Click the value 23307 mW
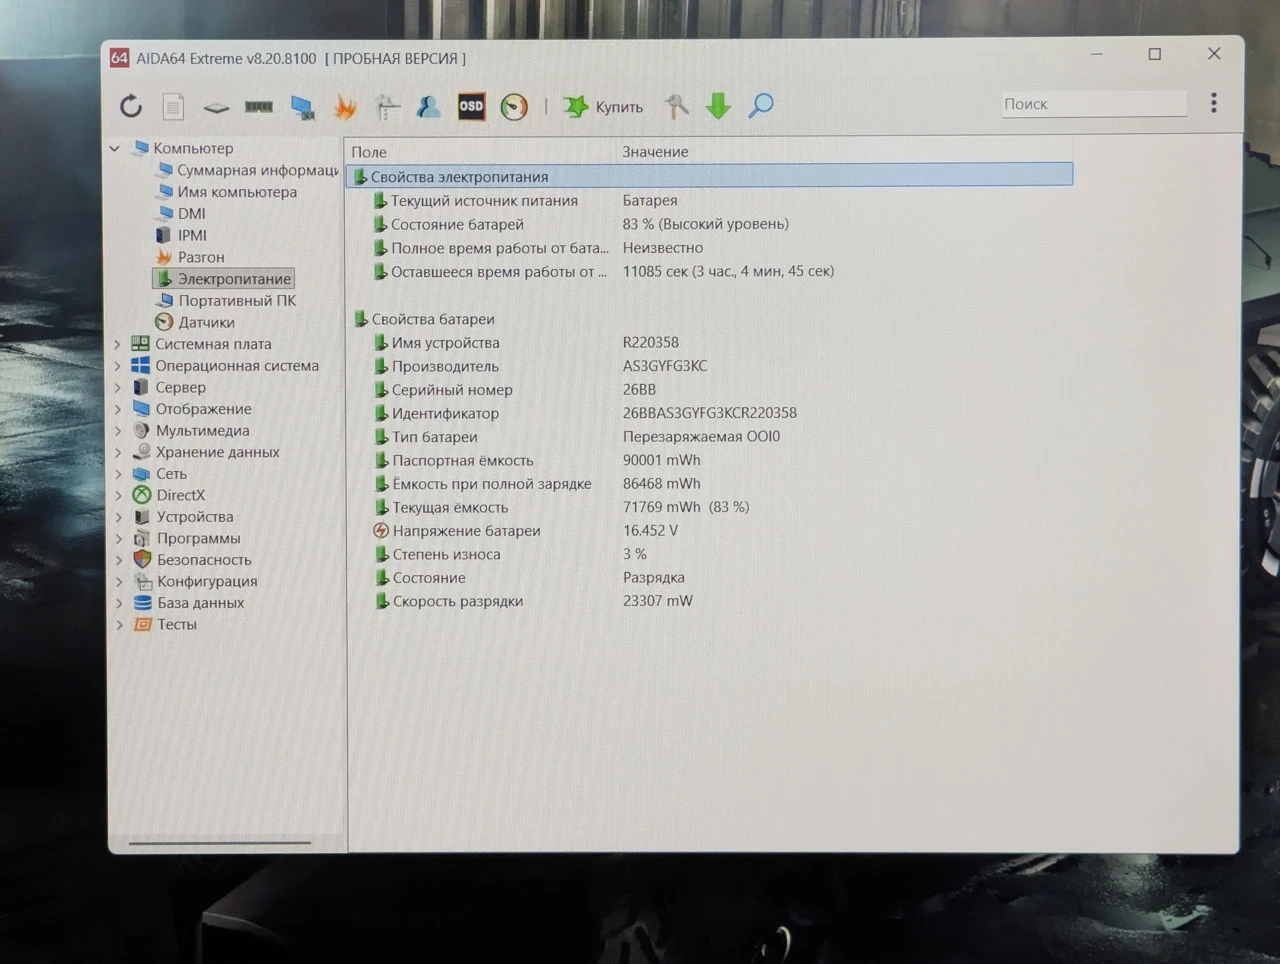Viewport: 1280px width, 964px height. (658, 601)
